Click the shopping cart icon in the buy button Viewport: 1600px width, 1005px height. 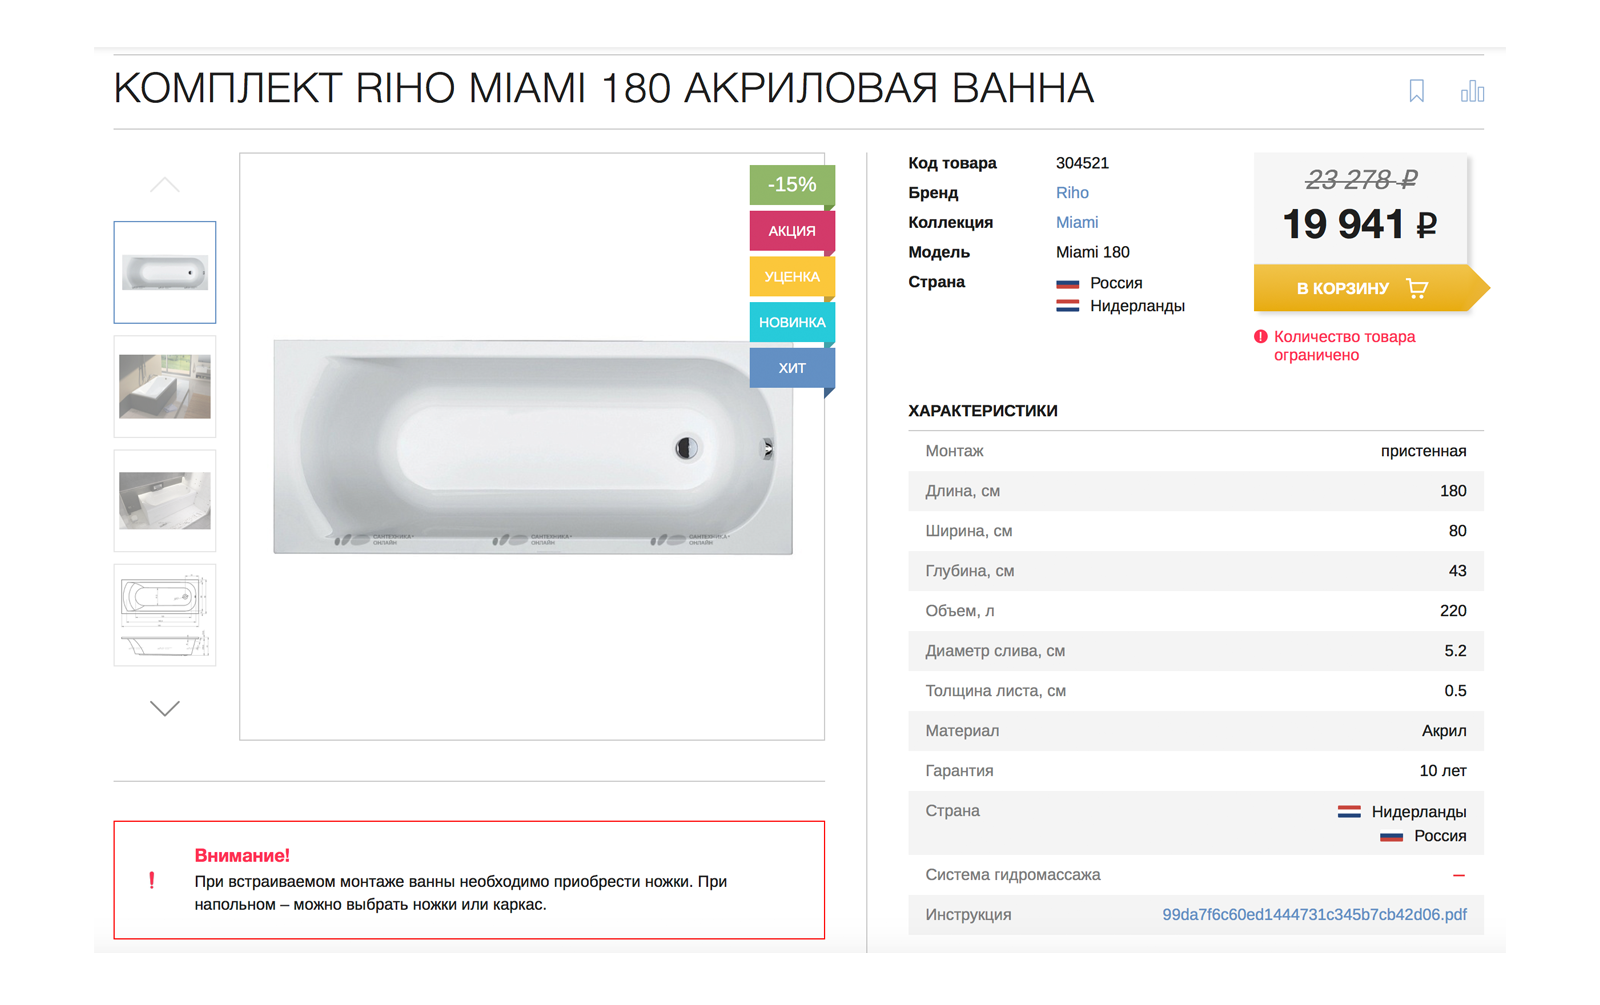(1417, 288)
